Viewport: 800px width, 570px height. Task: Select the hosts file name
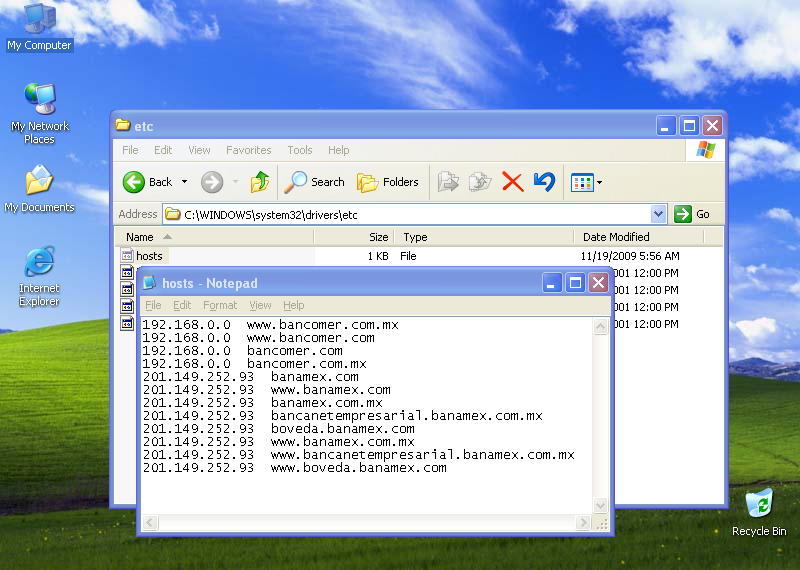pyautogui.click(x=149, y=256)
